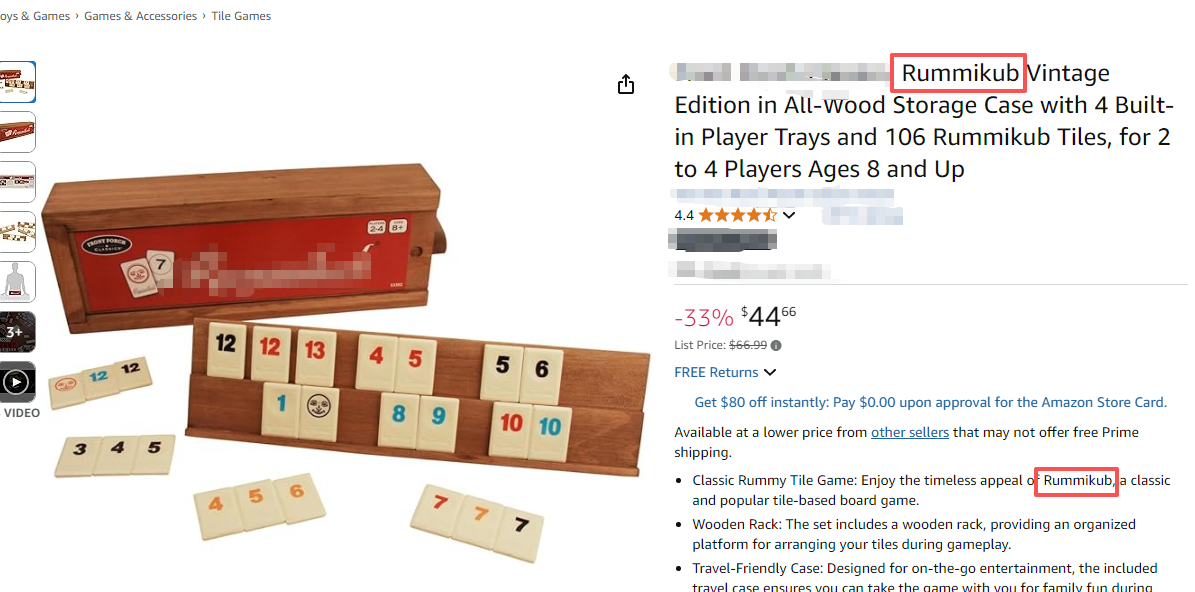Open the Toys & Games breadcrumb
Viewport: 1195px width, 592px height.
[35, 16]
